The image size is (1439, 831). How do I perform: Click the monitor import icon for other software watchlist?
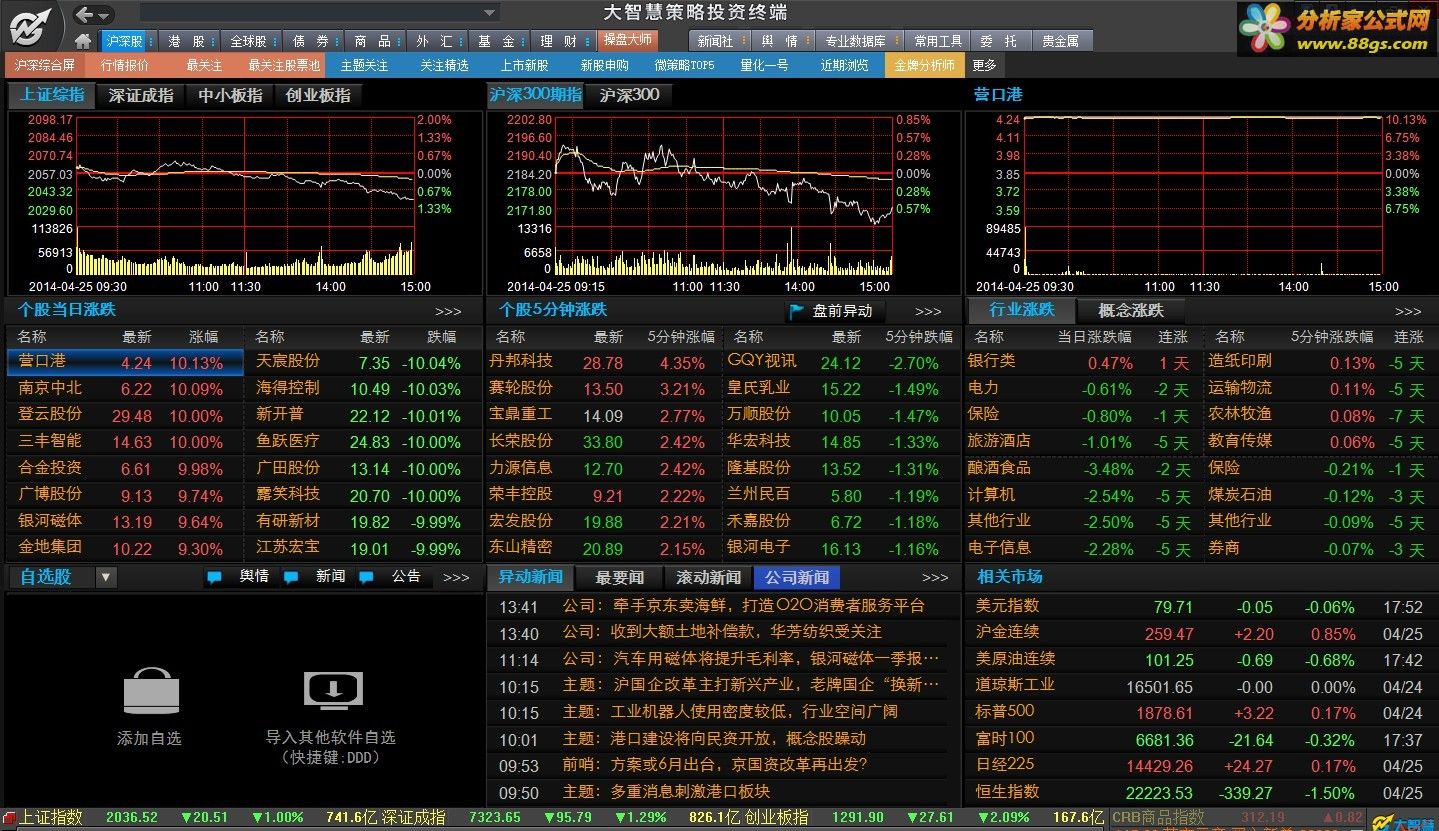333,690
